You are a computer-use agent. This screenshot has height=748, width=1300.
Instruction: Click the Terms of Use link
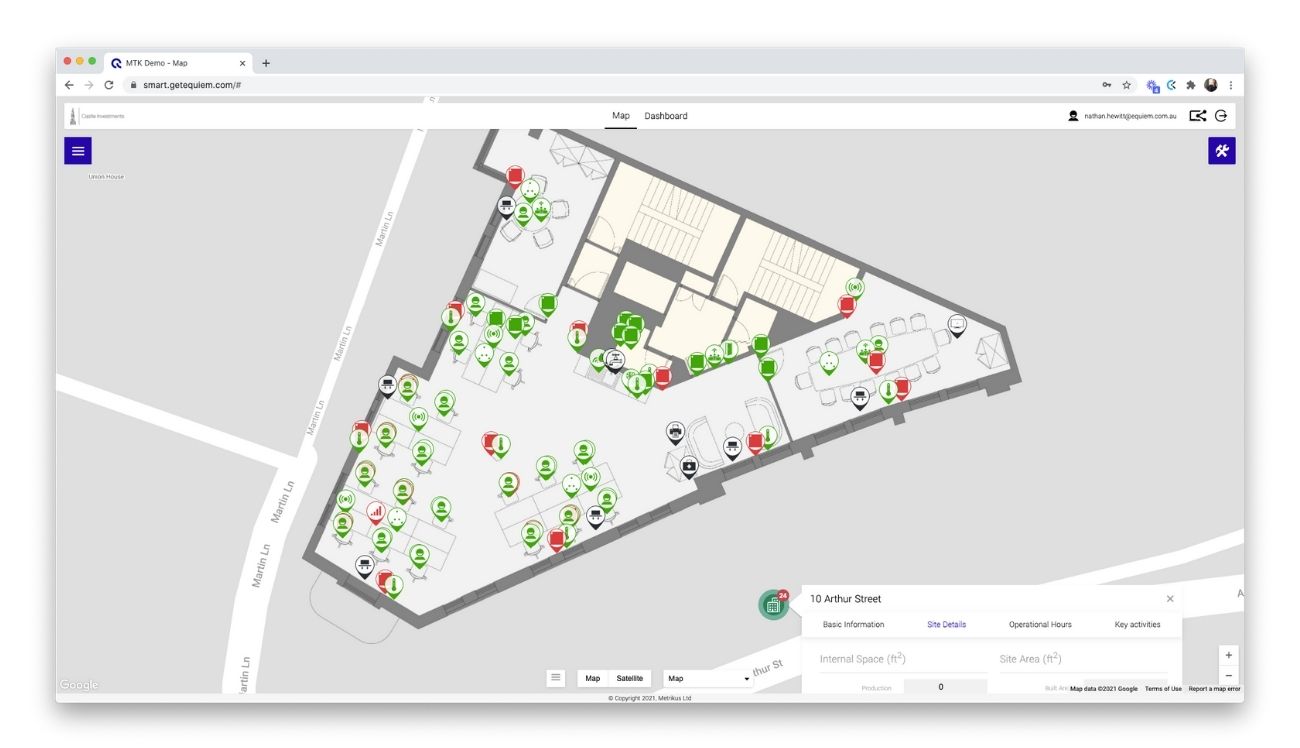(x=1162, y=689)
